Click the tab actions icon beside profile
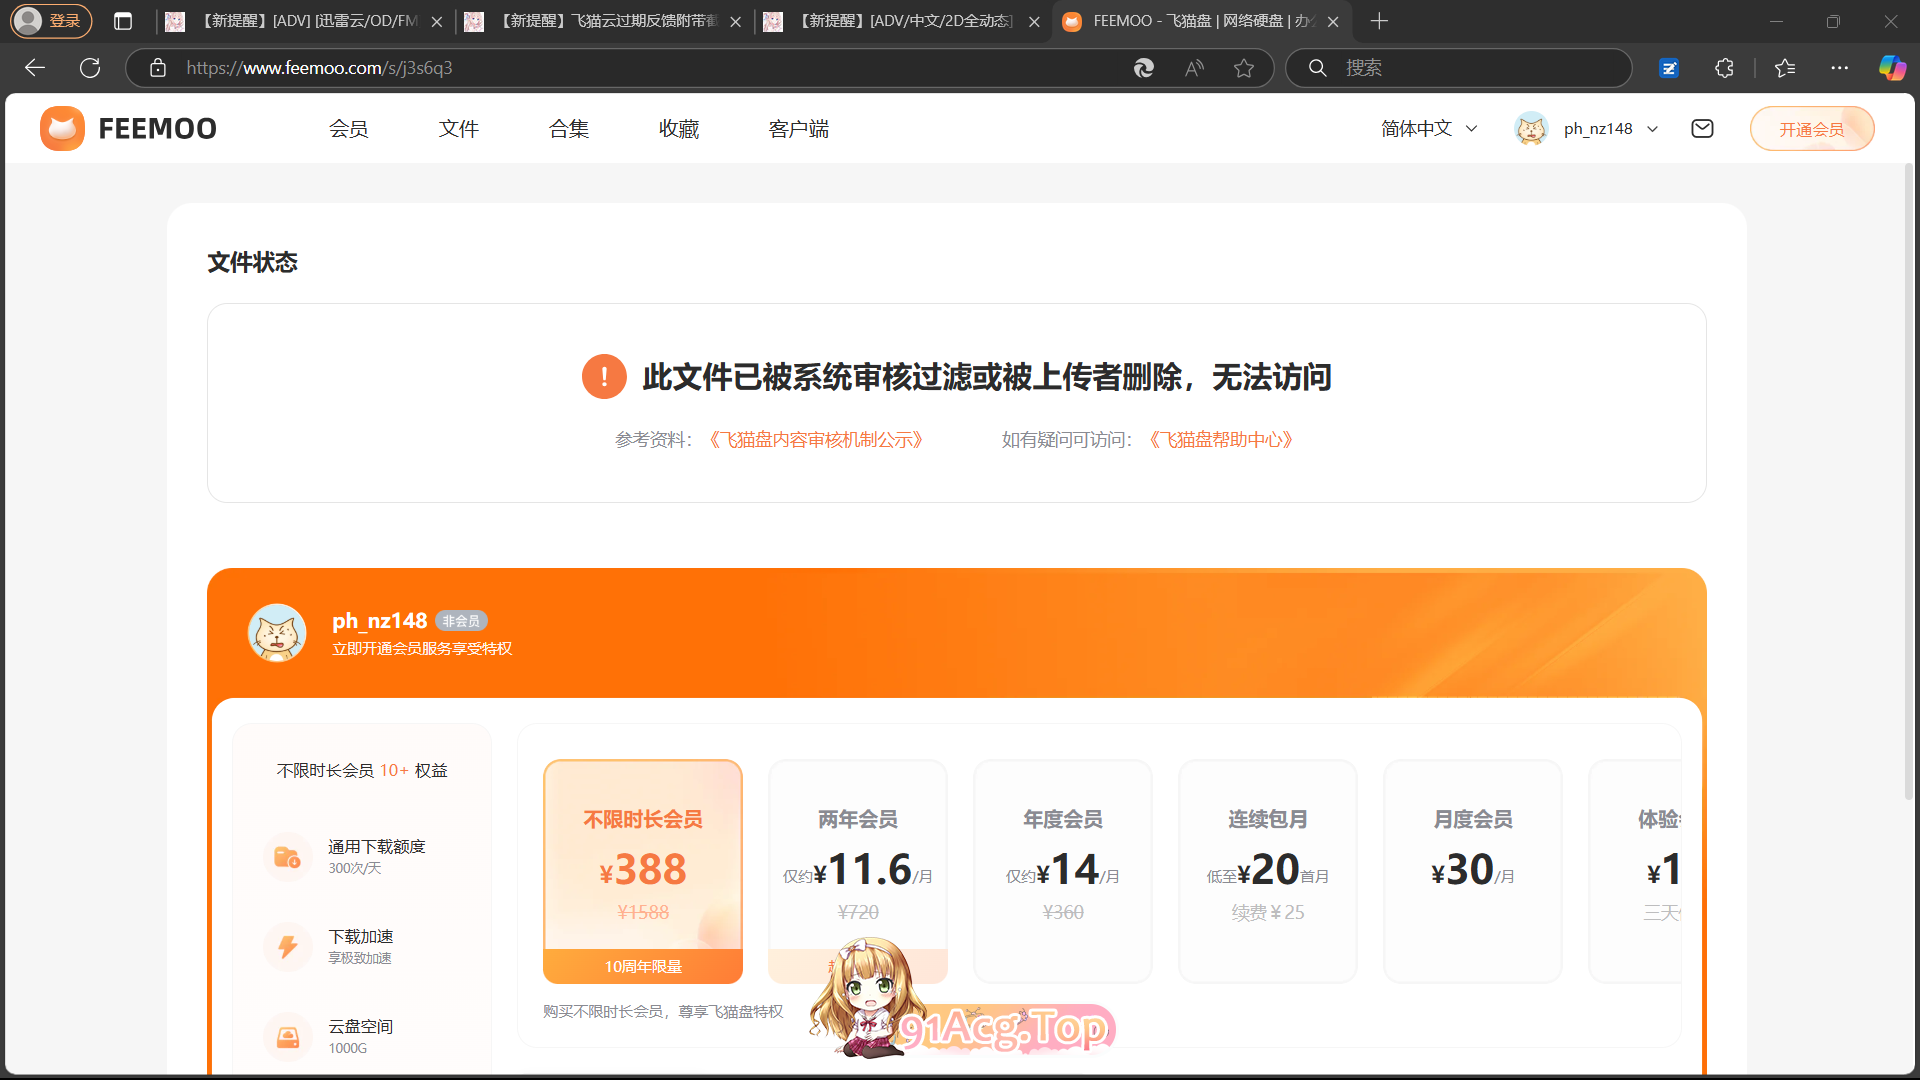1920x1080 pixels. (123, 21)
